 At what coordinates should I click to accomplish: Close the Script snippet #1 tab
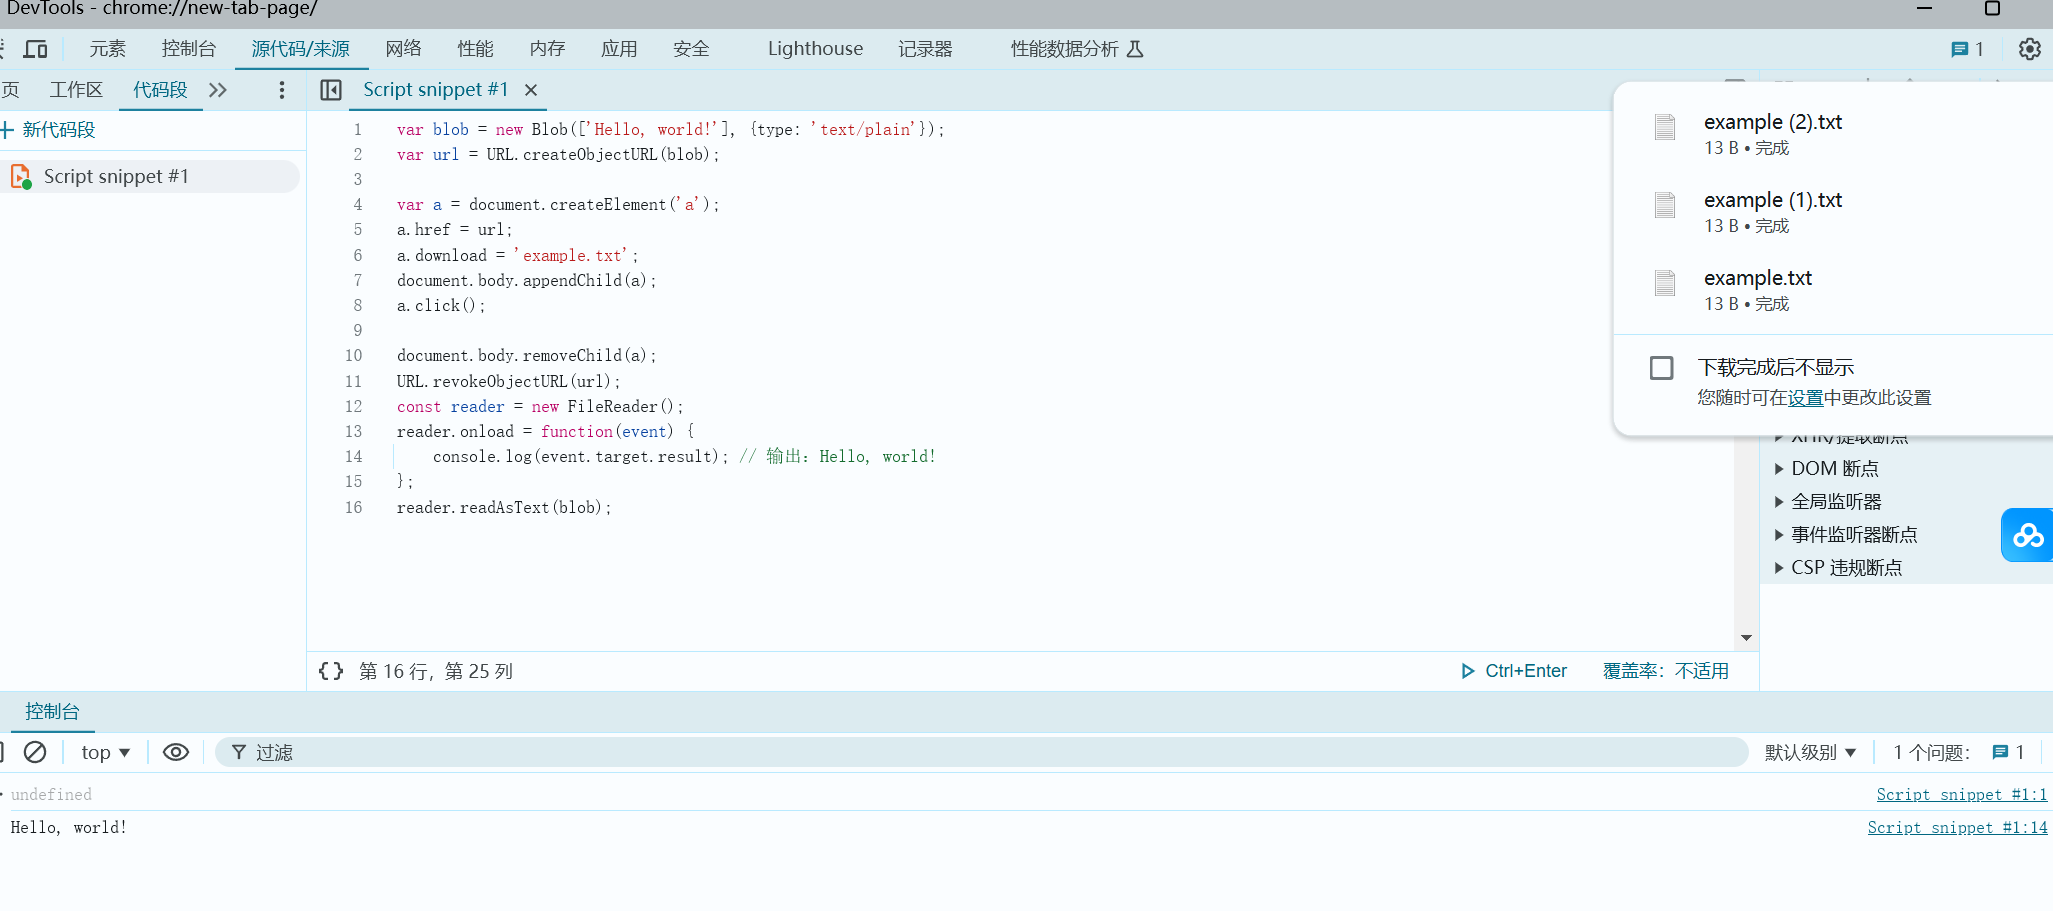pos(531,90)
